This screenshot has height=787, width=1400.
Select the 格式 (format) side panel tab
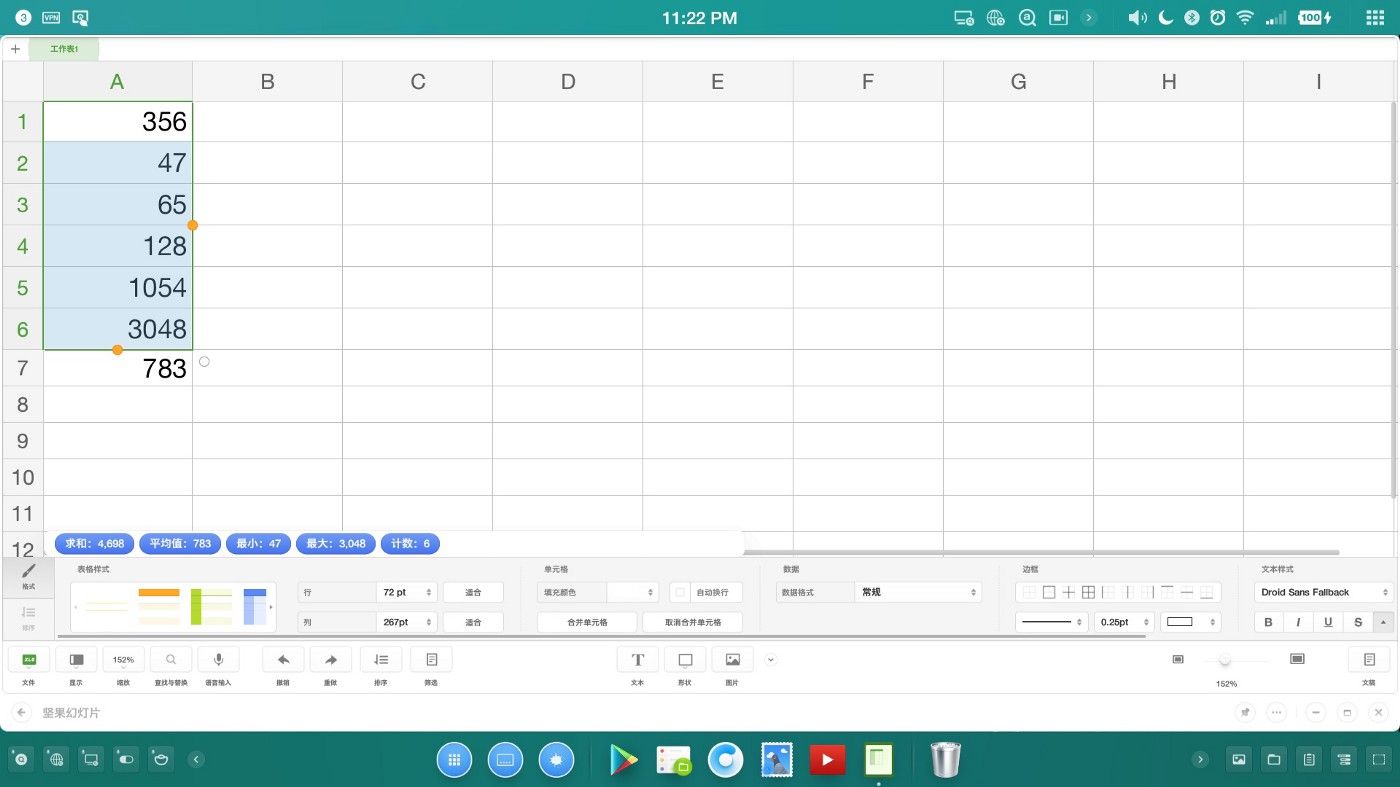tap(28, 575)
